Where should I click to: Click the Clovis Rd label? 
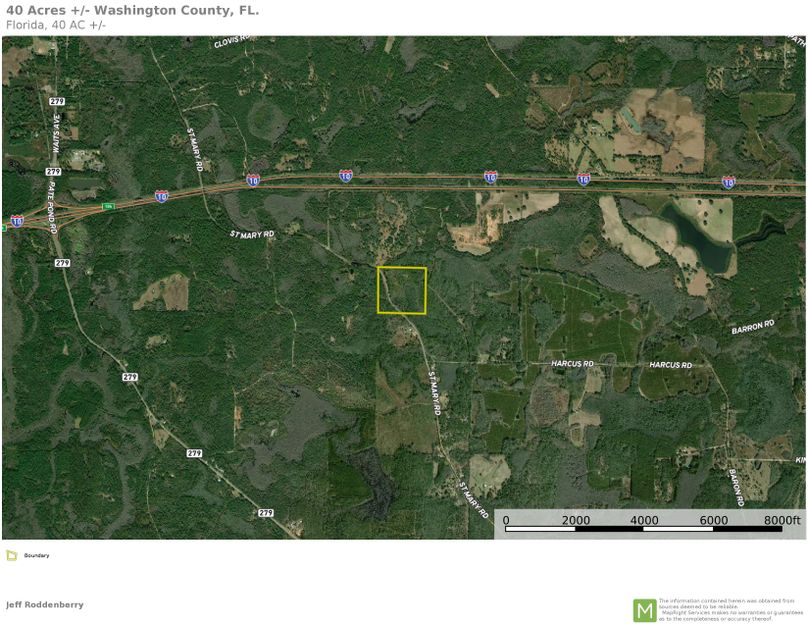(x=231, y=41)
